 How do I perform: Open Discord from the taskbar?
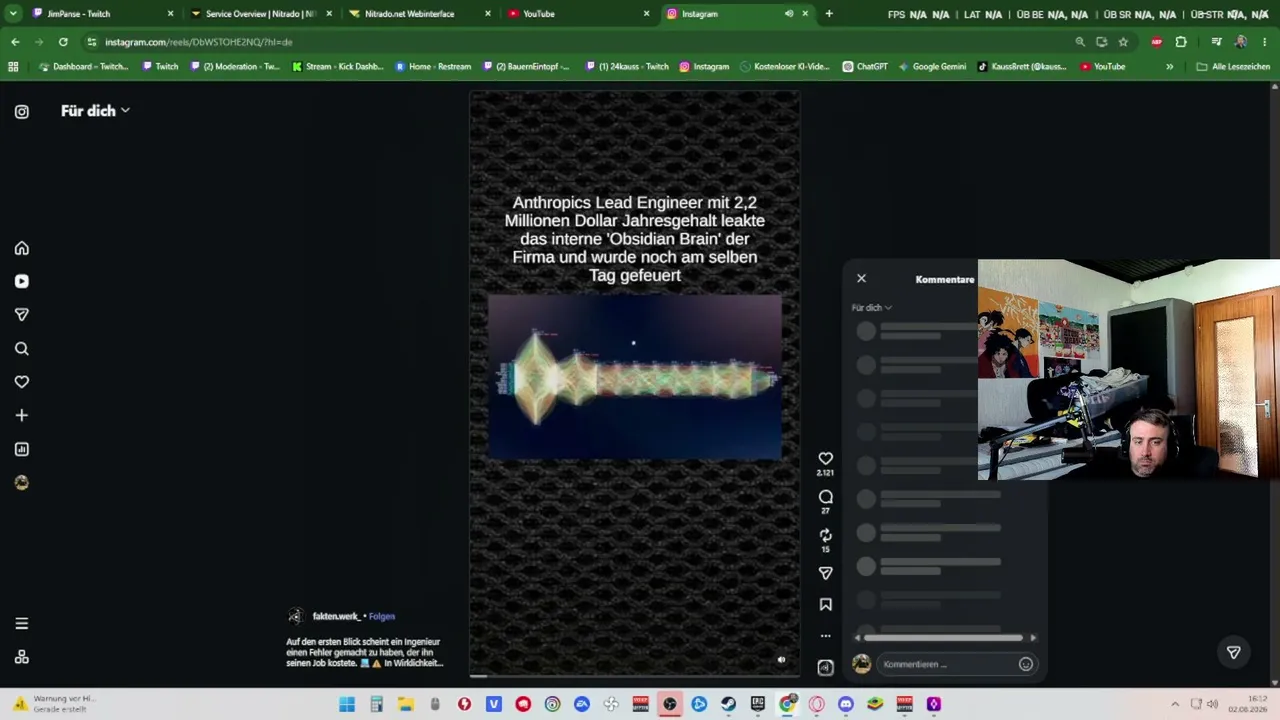pos(846,704)
